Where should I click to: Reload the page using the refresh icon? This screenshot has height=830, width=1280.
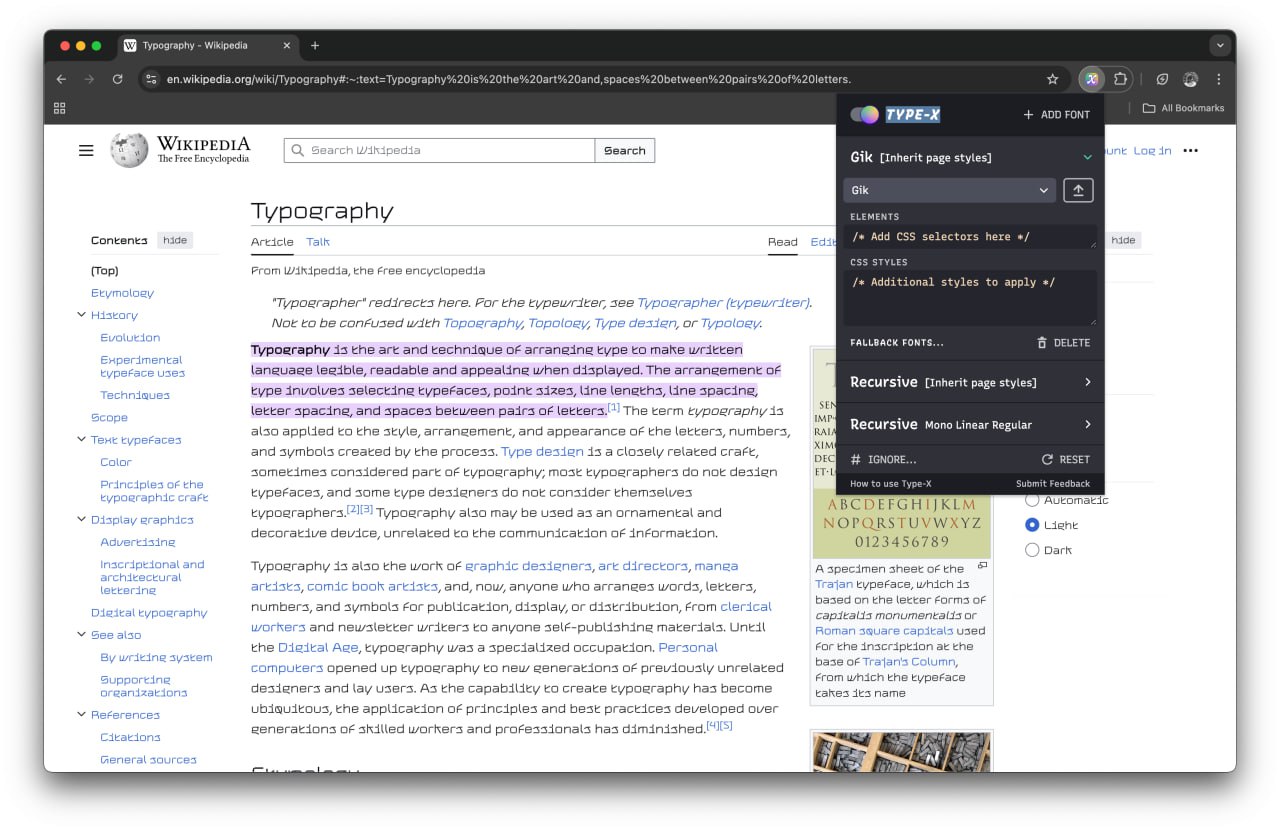point(118,79)
